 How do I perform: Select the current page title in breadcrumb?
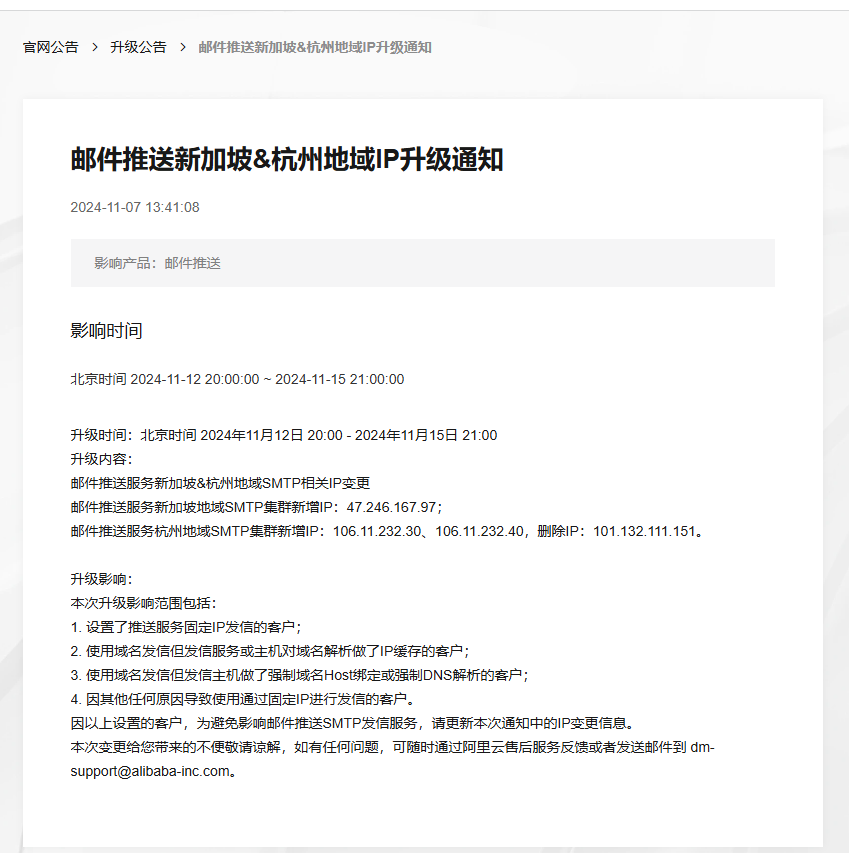click(314, 47)
